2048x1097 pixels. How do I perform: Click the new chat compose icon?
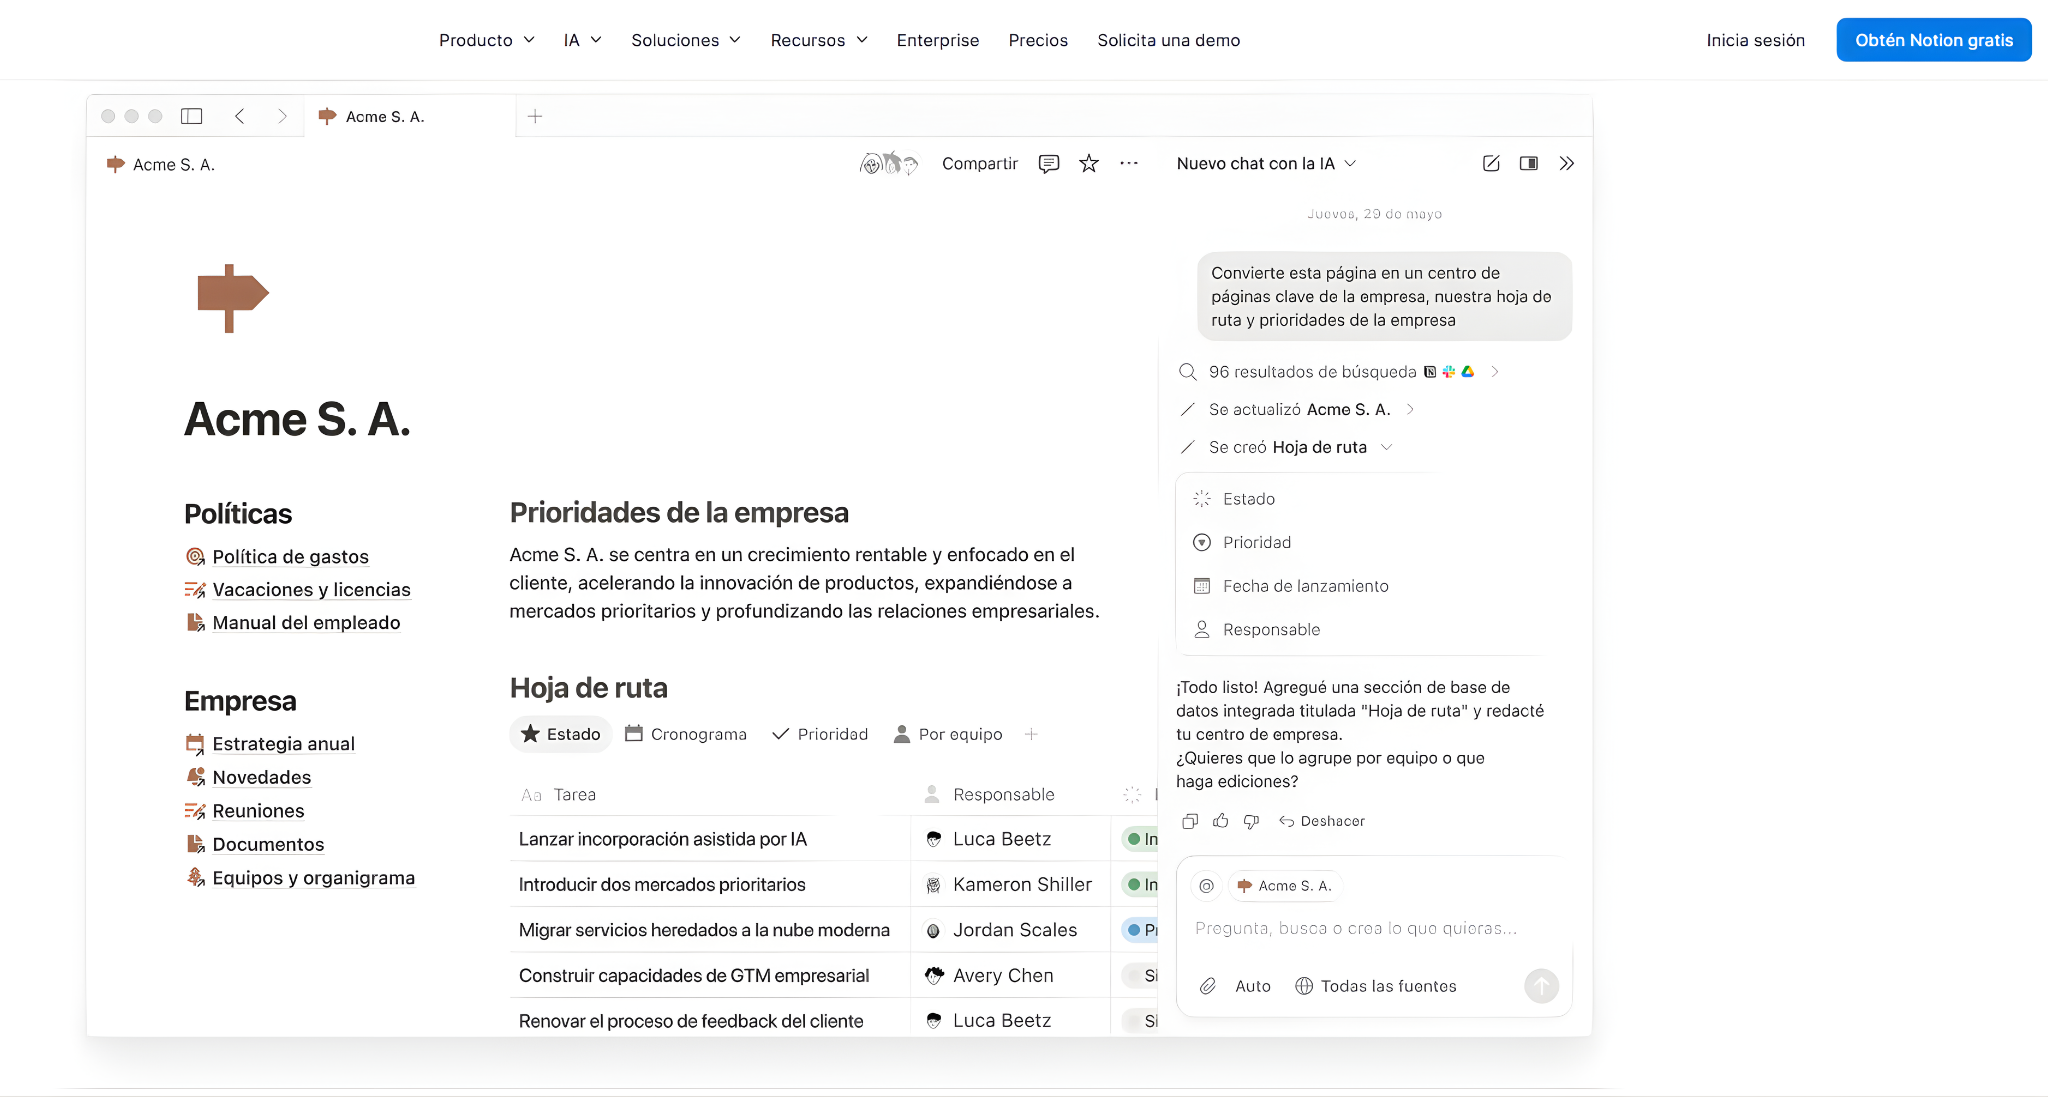[x=1491, y=164]
